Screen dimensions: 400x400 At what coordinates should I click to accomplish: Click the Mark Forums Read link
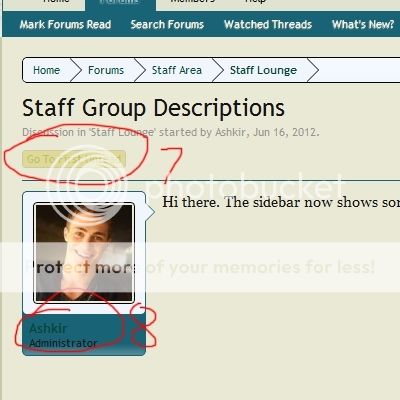point(65,24)
